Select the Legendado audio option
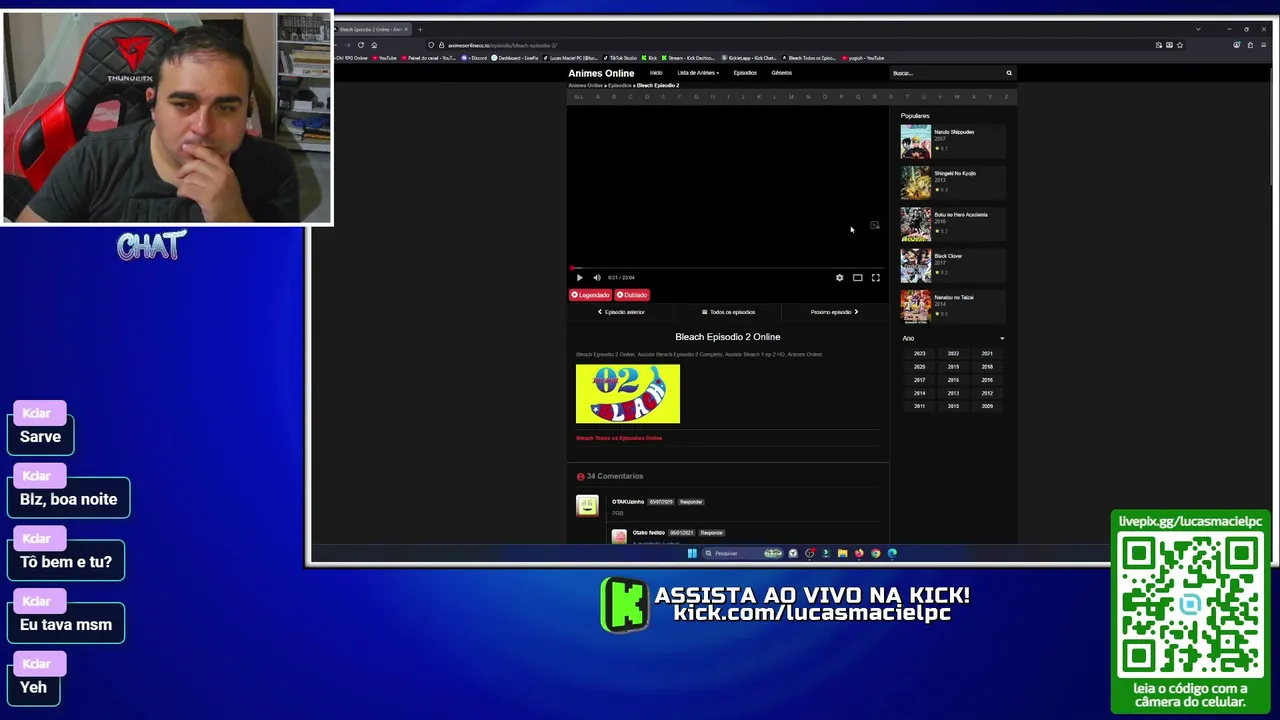The image size is (1280, 720). coord(590,295)
